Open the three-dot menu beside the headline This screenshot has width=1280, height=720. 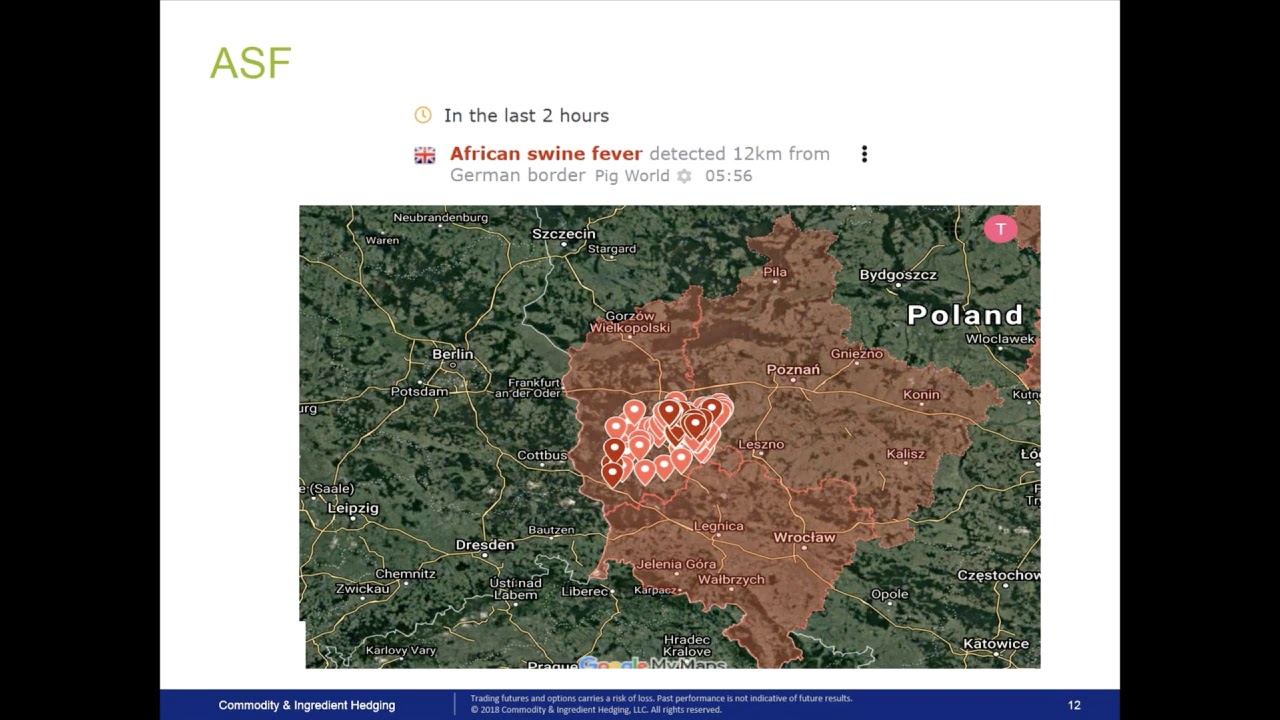pos(864,154)
